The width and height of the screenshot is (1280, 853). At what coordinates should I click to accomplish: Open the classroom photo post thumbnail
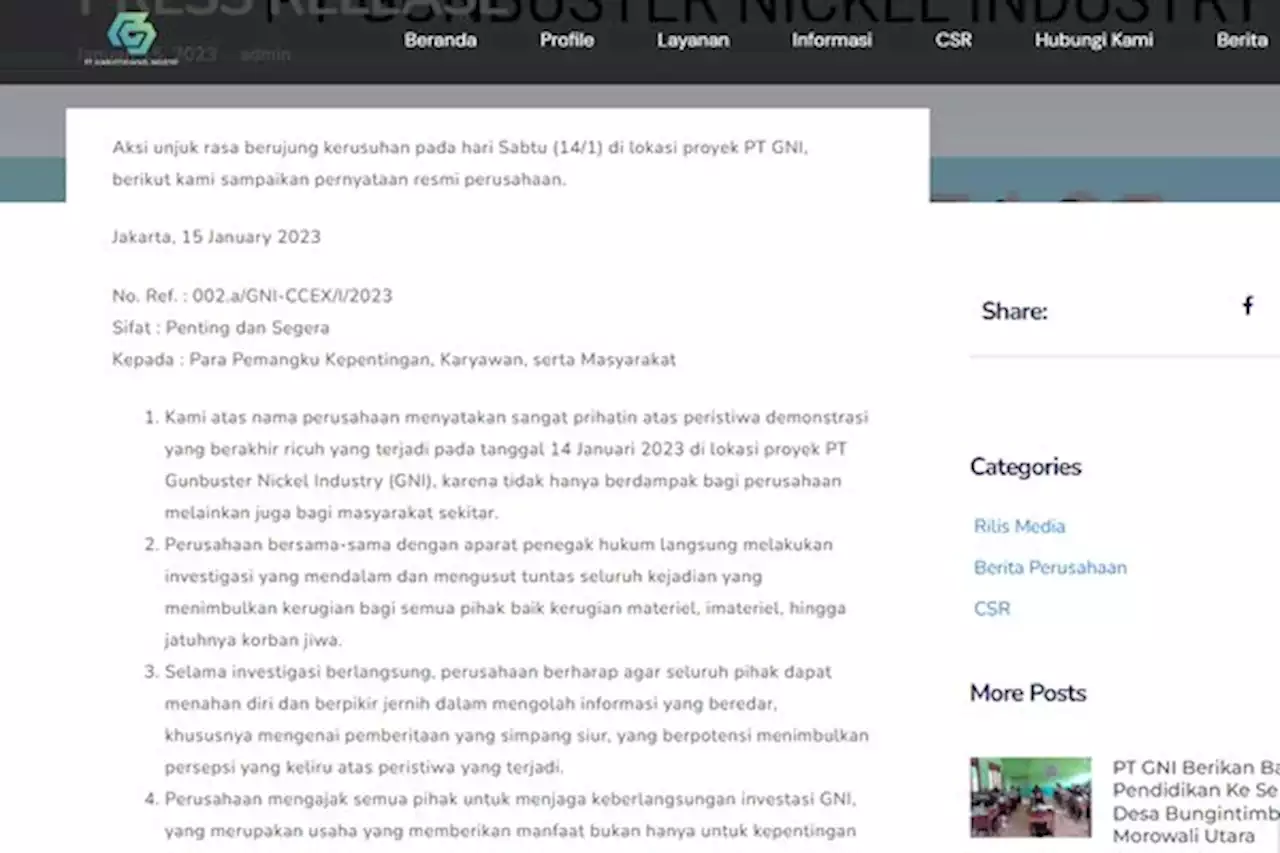pyautogui.click(x=1030, y=797)
